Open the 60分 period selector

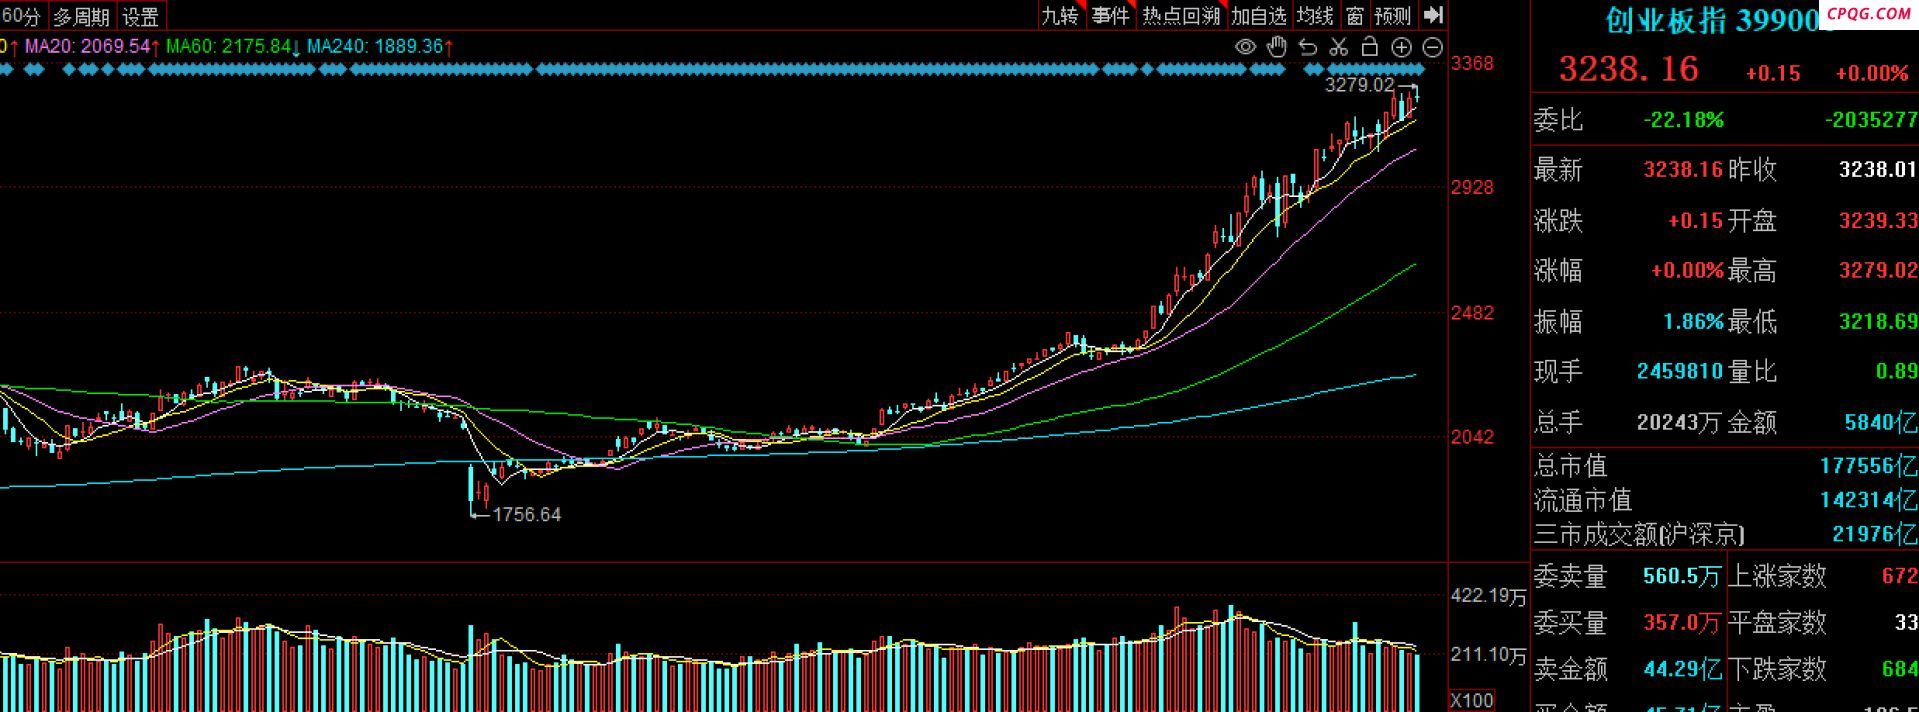pos(21,17)
